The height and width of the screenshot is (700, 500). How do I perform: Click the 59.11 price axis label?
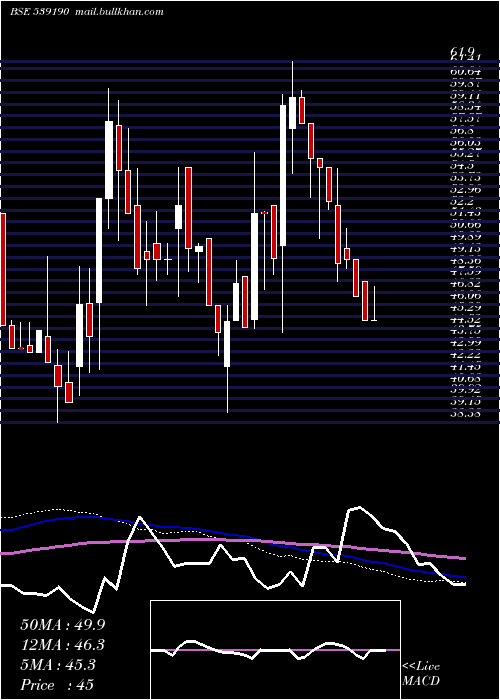tap(465, 95)
